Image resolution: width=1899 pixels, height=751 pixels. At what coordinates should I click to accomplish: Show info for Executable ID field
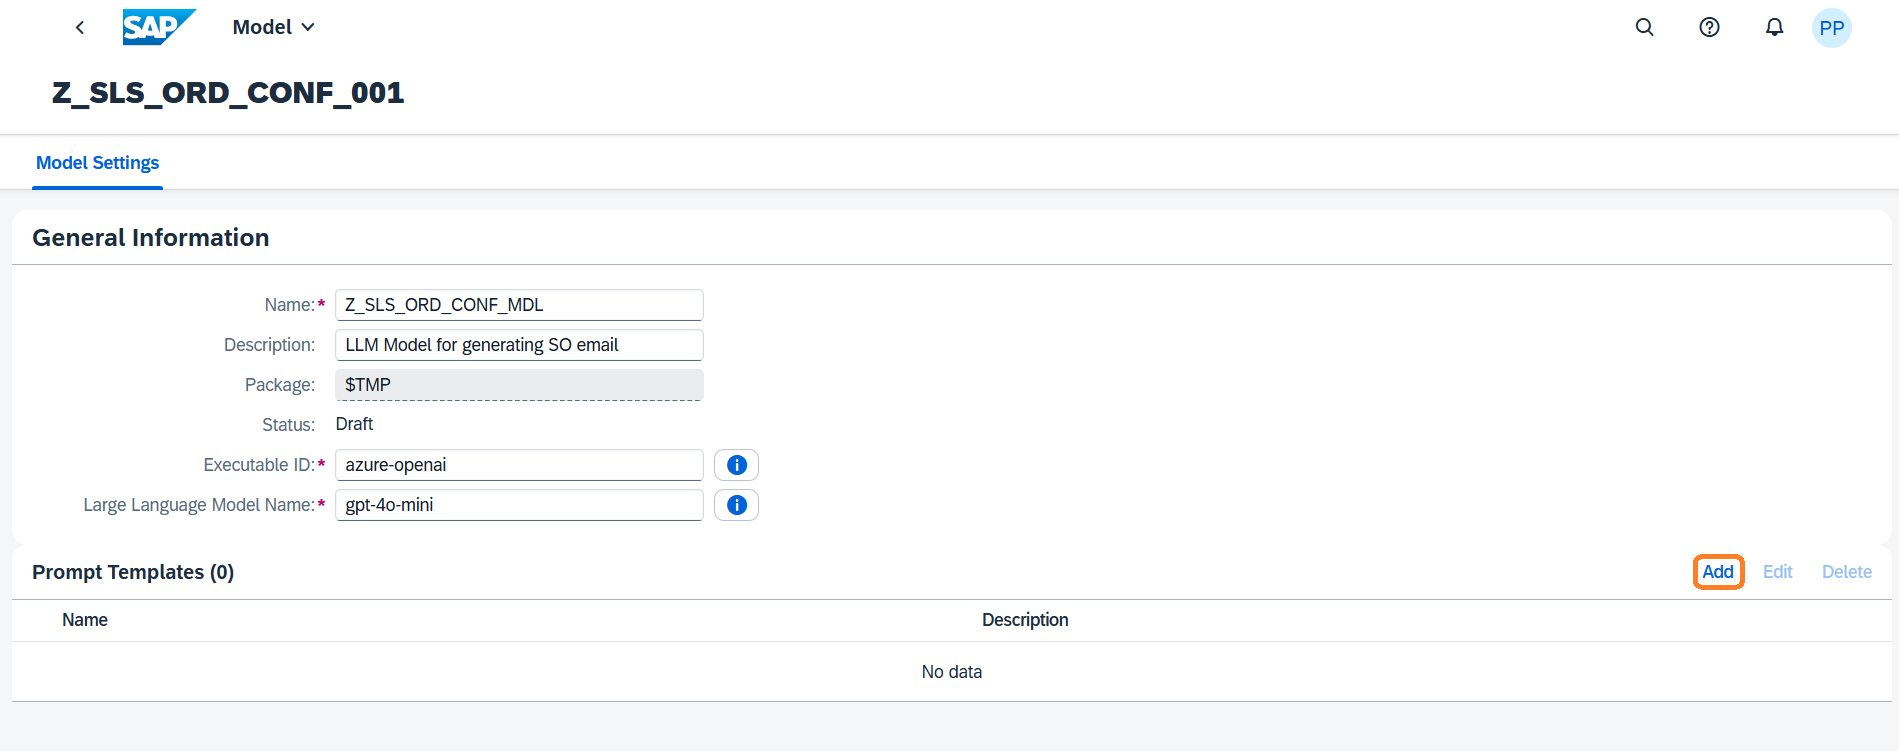point(736,465)
